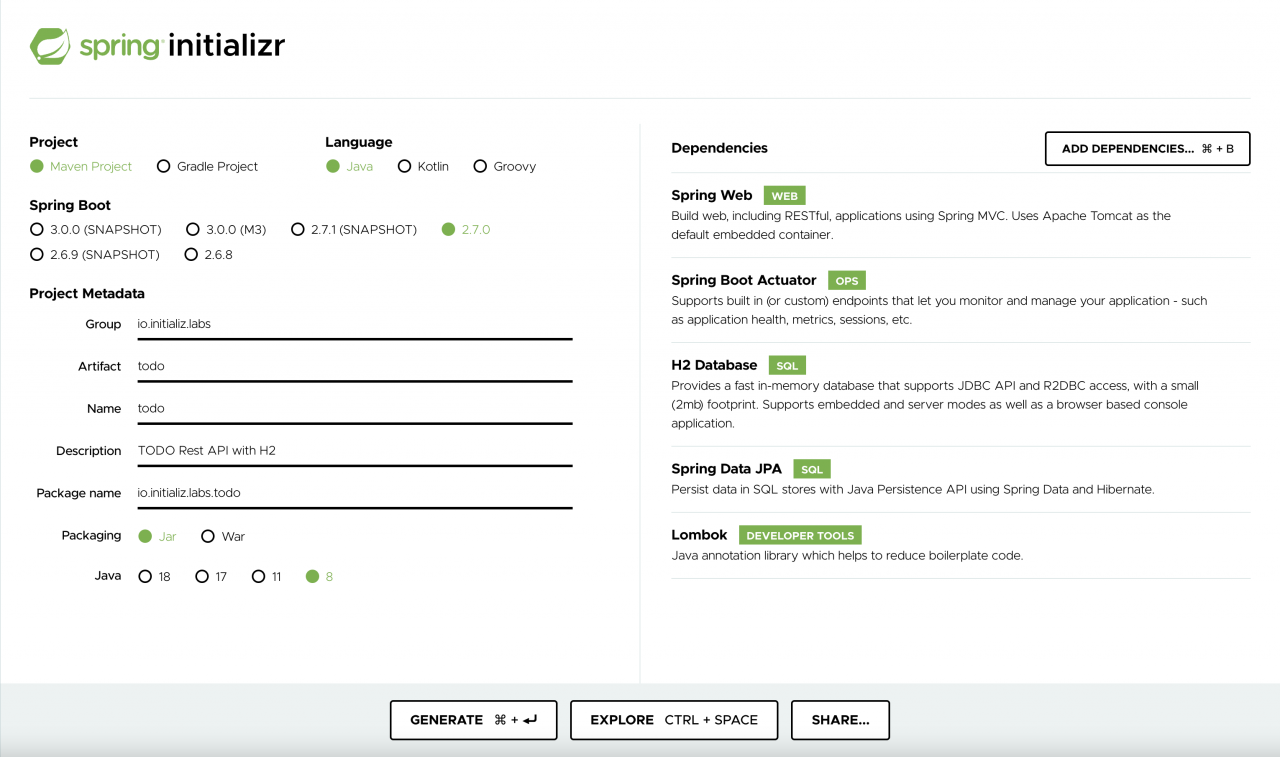Viewport: 1280px width, 757px height.
Task: Click the Share button
Action: pos(840,720)
